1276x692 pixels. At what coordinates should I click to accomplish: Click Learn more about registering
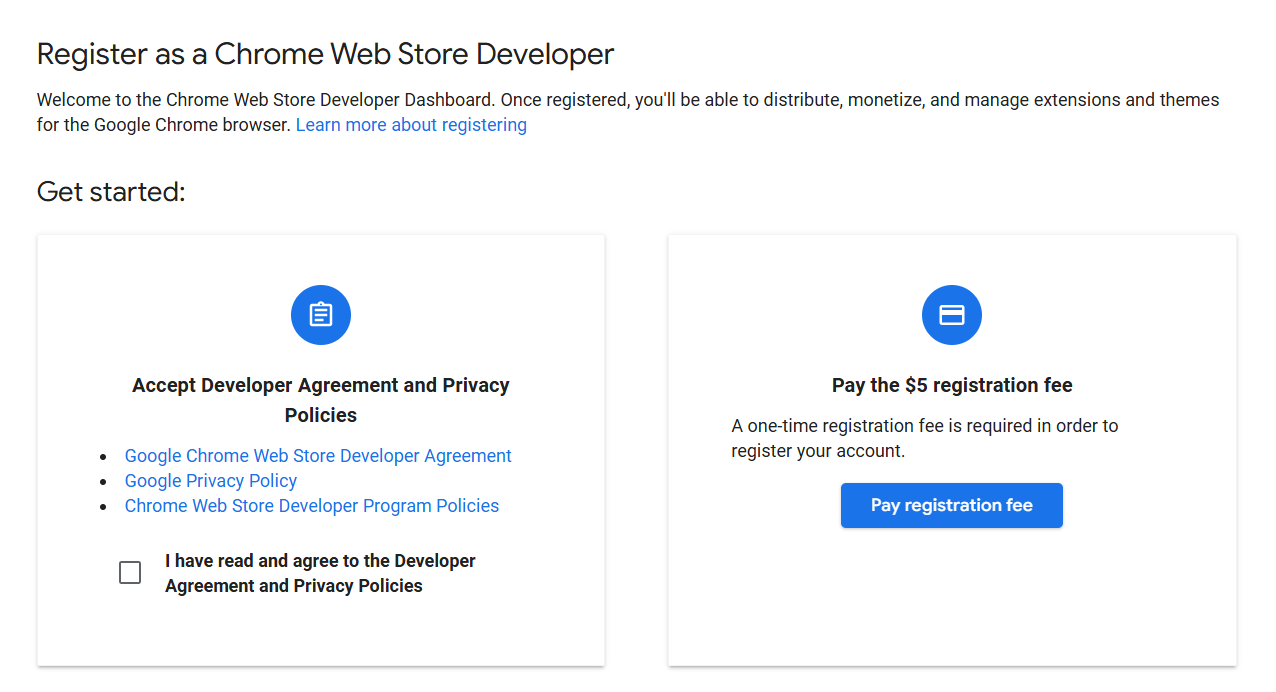coord(411,124)
